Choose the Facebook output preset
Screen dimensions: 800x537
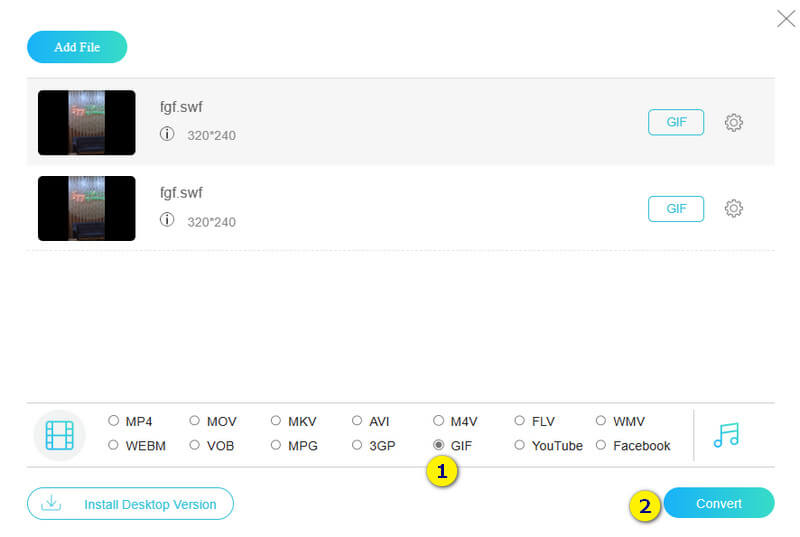tap(601, 445)
